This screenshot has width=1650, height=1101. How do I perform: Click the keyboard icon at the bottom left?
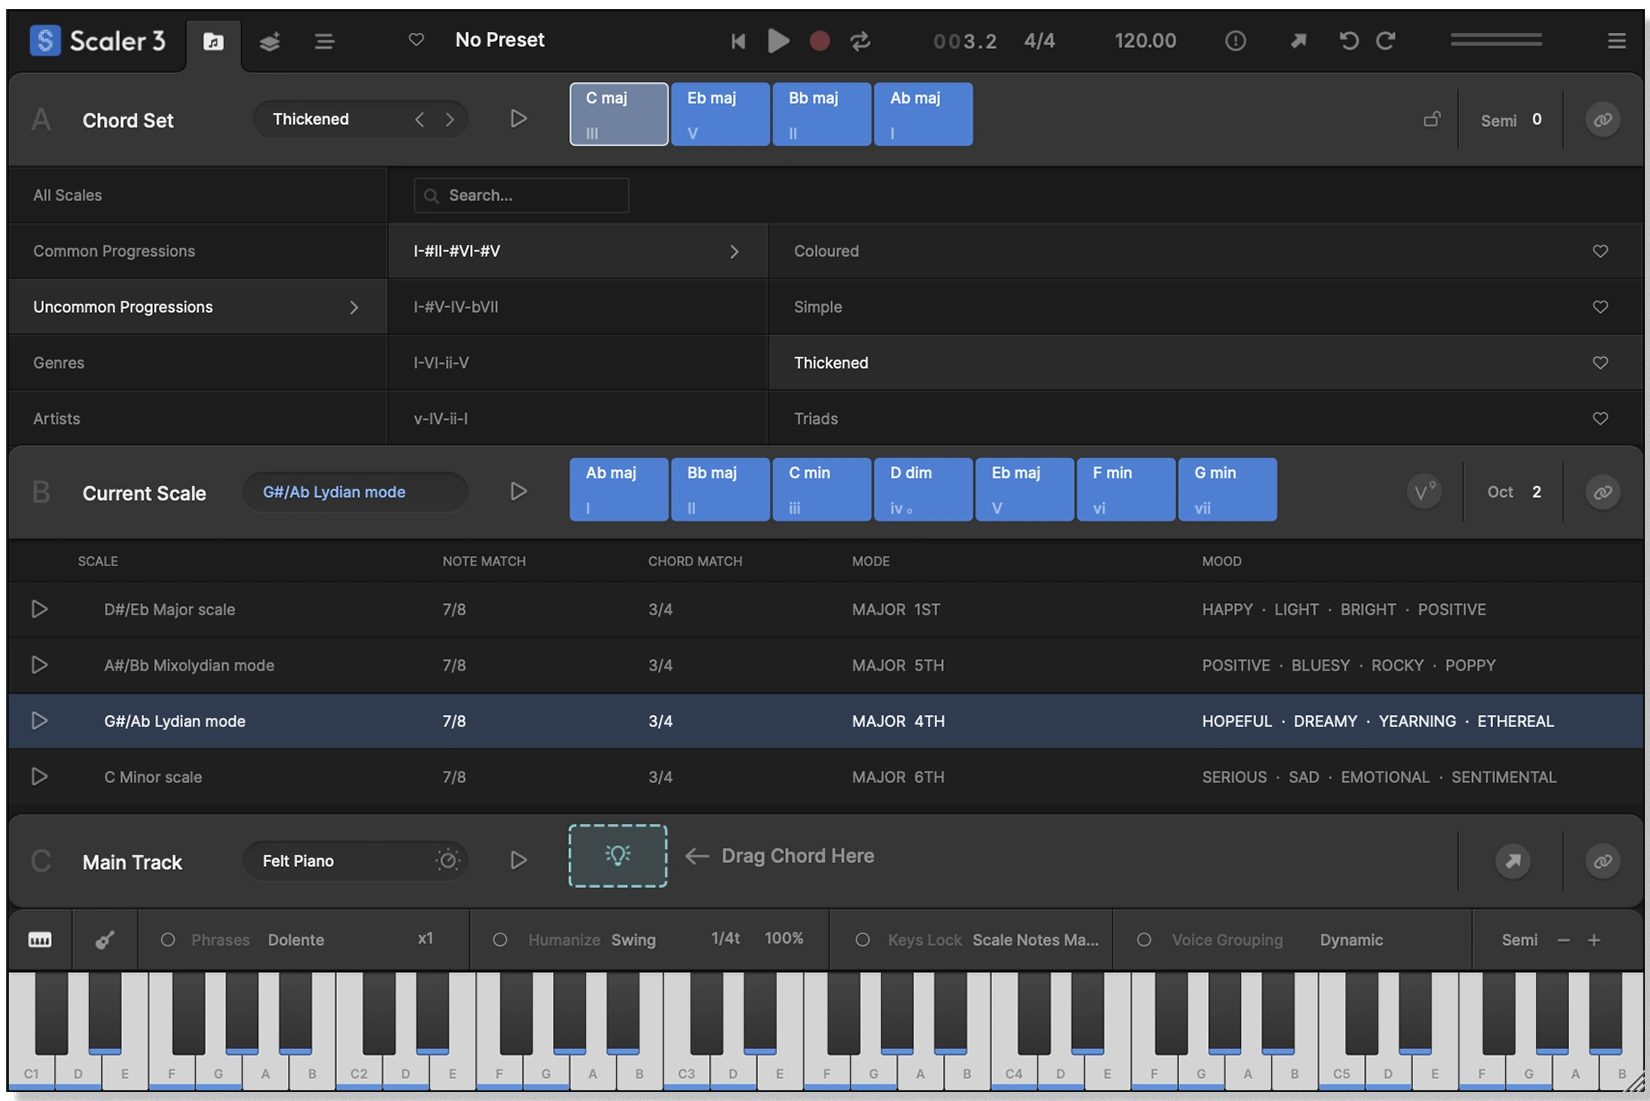click(x=39, y=939)
